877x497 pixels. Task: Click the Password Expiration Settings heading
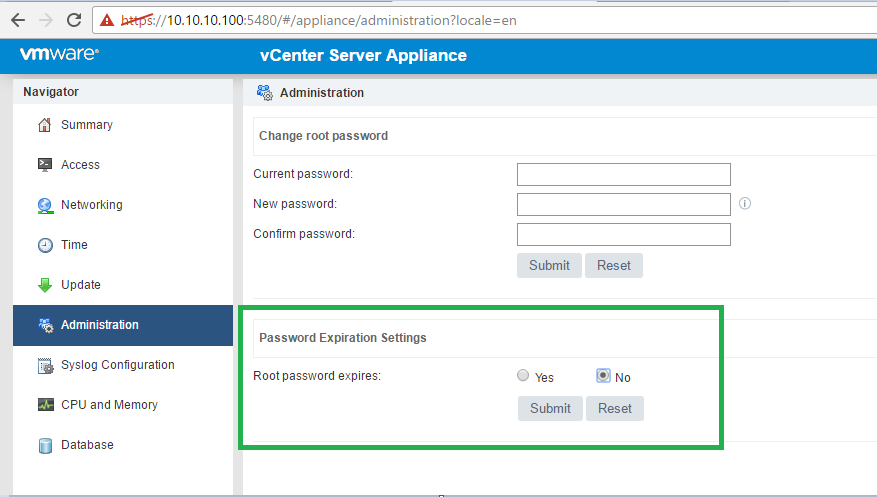click(342, 338)
